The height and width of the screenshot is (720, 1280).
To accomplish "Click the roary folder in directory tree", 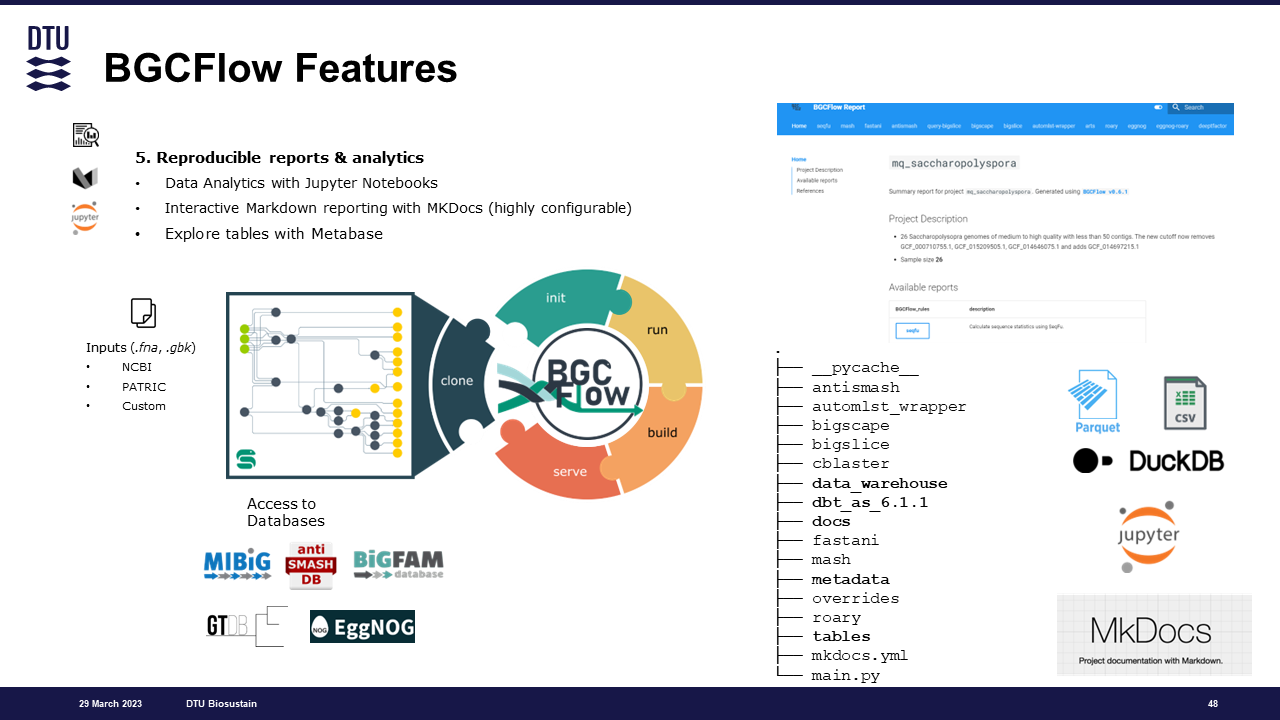I will [x=836, y=617].
